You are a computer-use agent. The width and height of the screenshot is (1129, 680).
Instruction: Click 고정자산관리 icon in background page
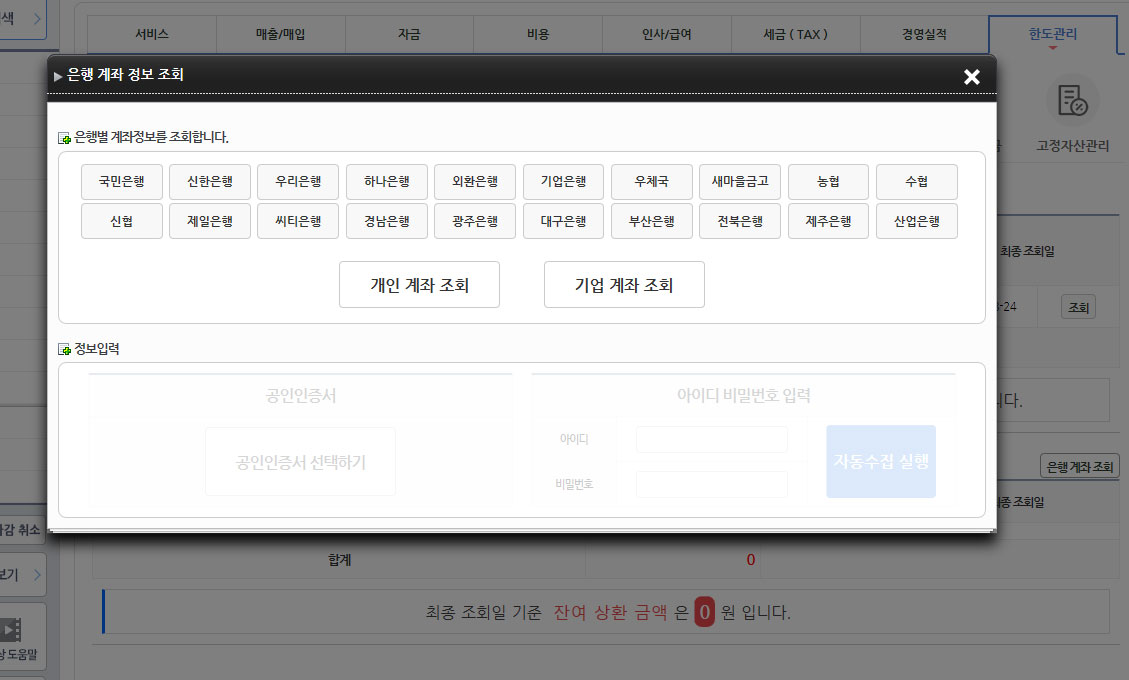[1072, 102]
